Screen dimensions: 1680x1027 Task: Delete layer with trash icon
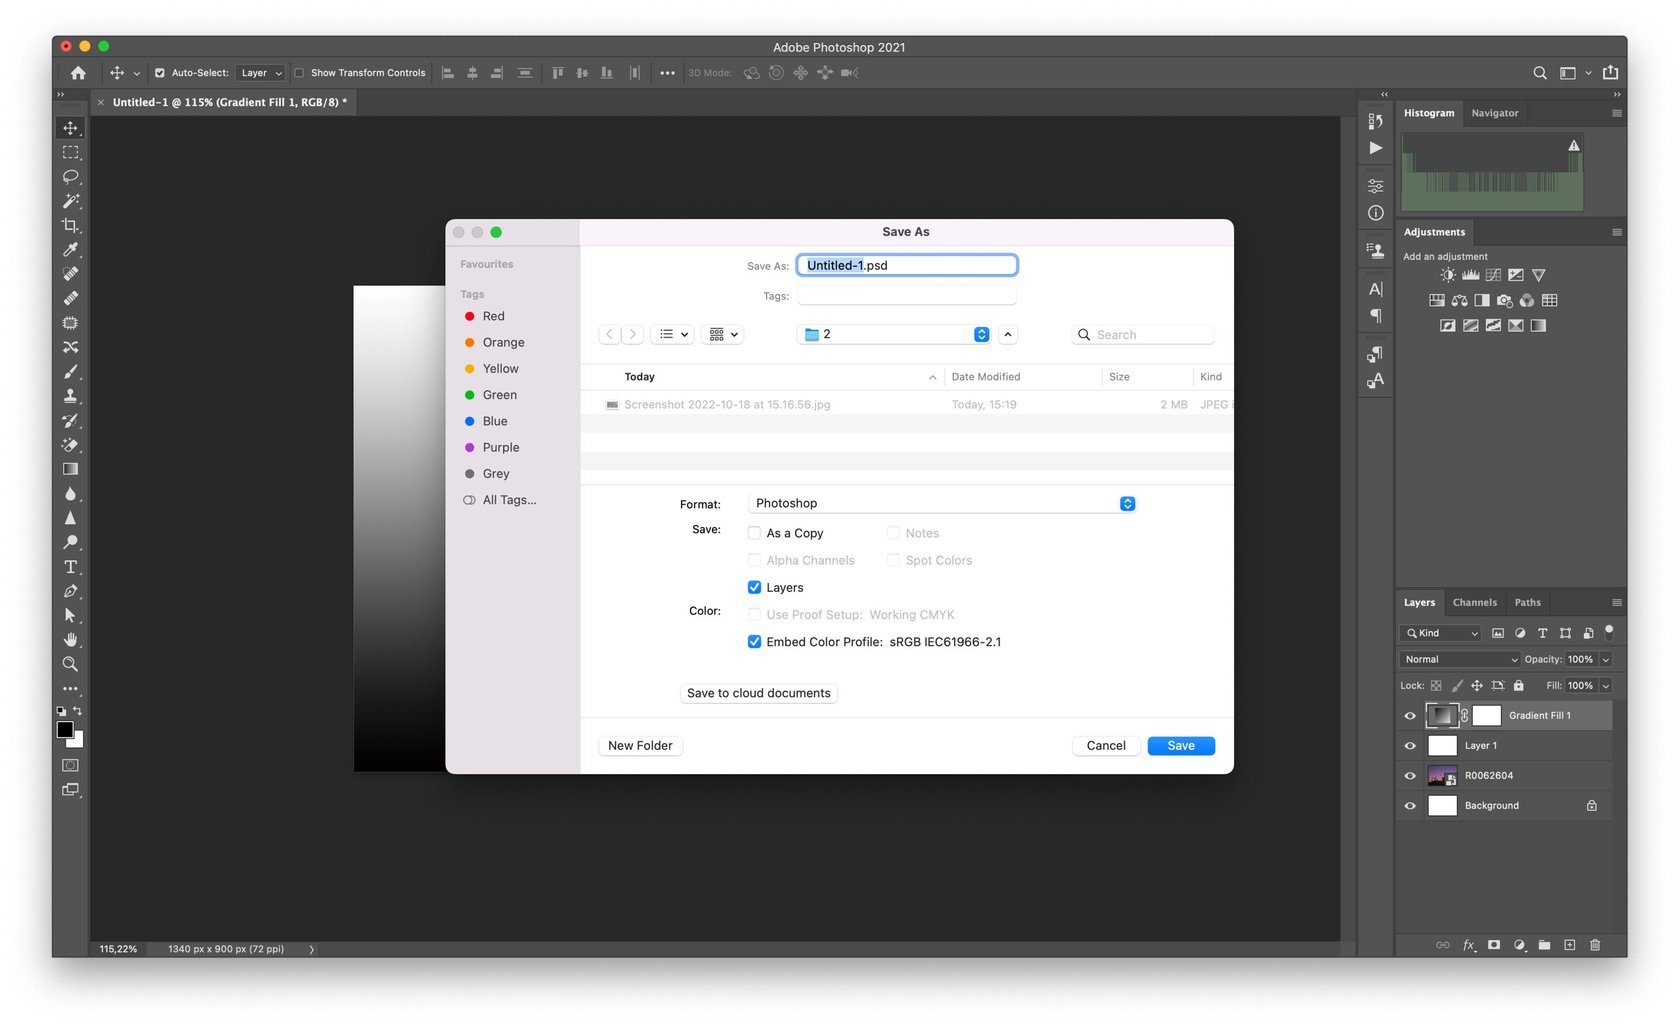[x=1595, y=945]
